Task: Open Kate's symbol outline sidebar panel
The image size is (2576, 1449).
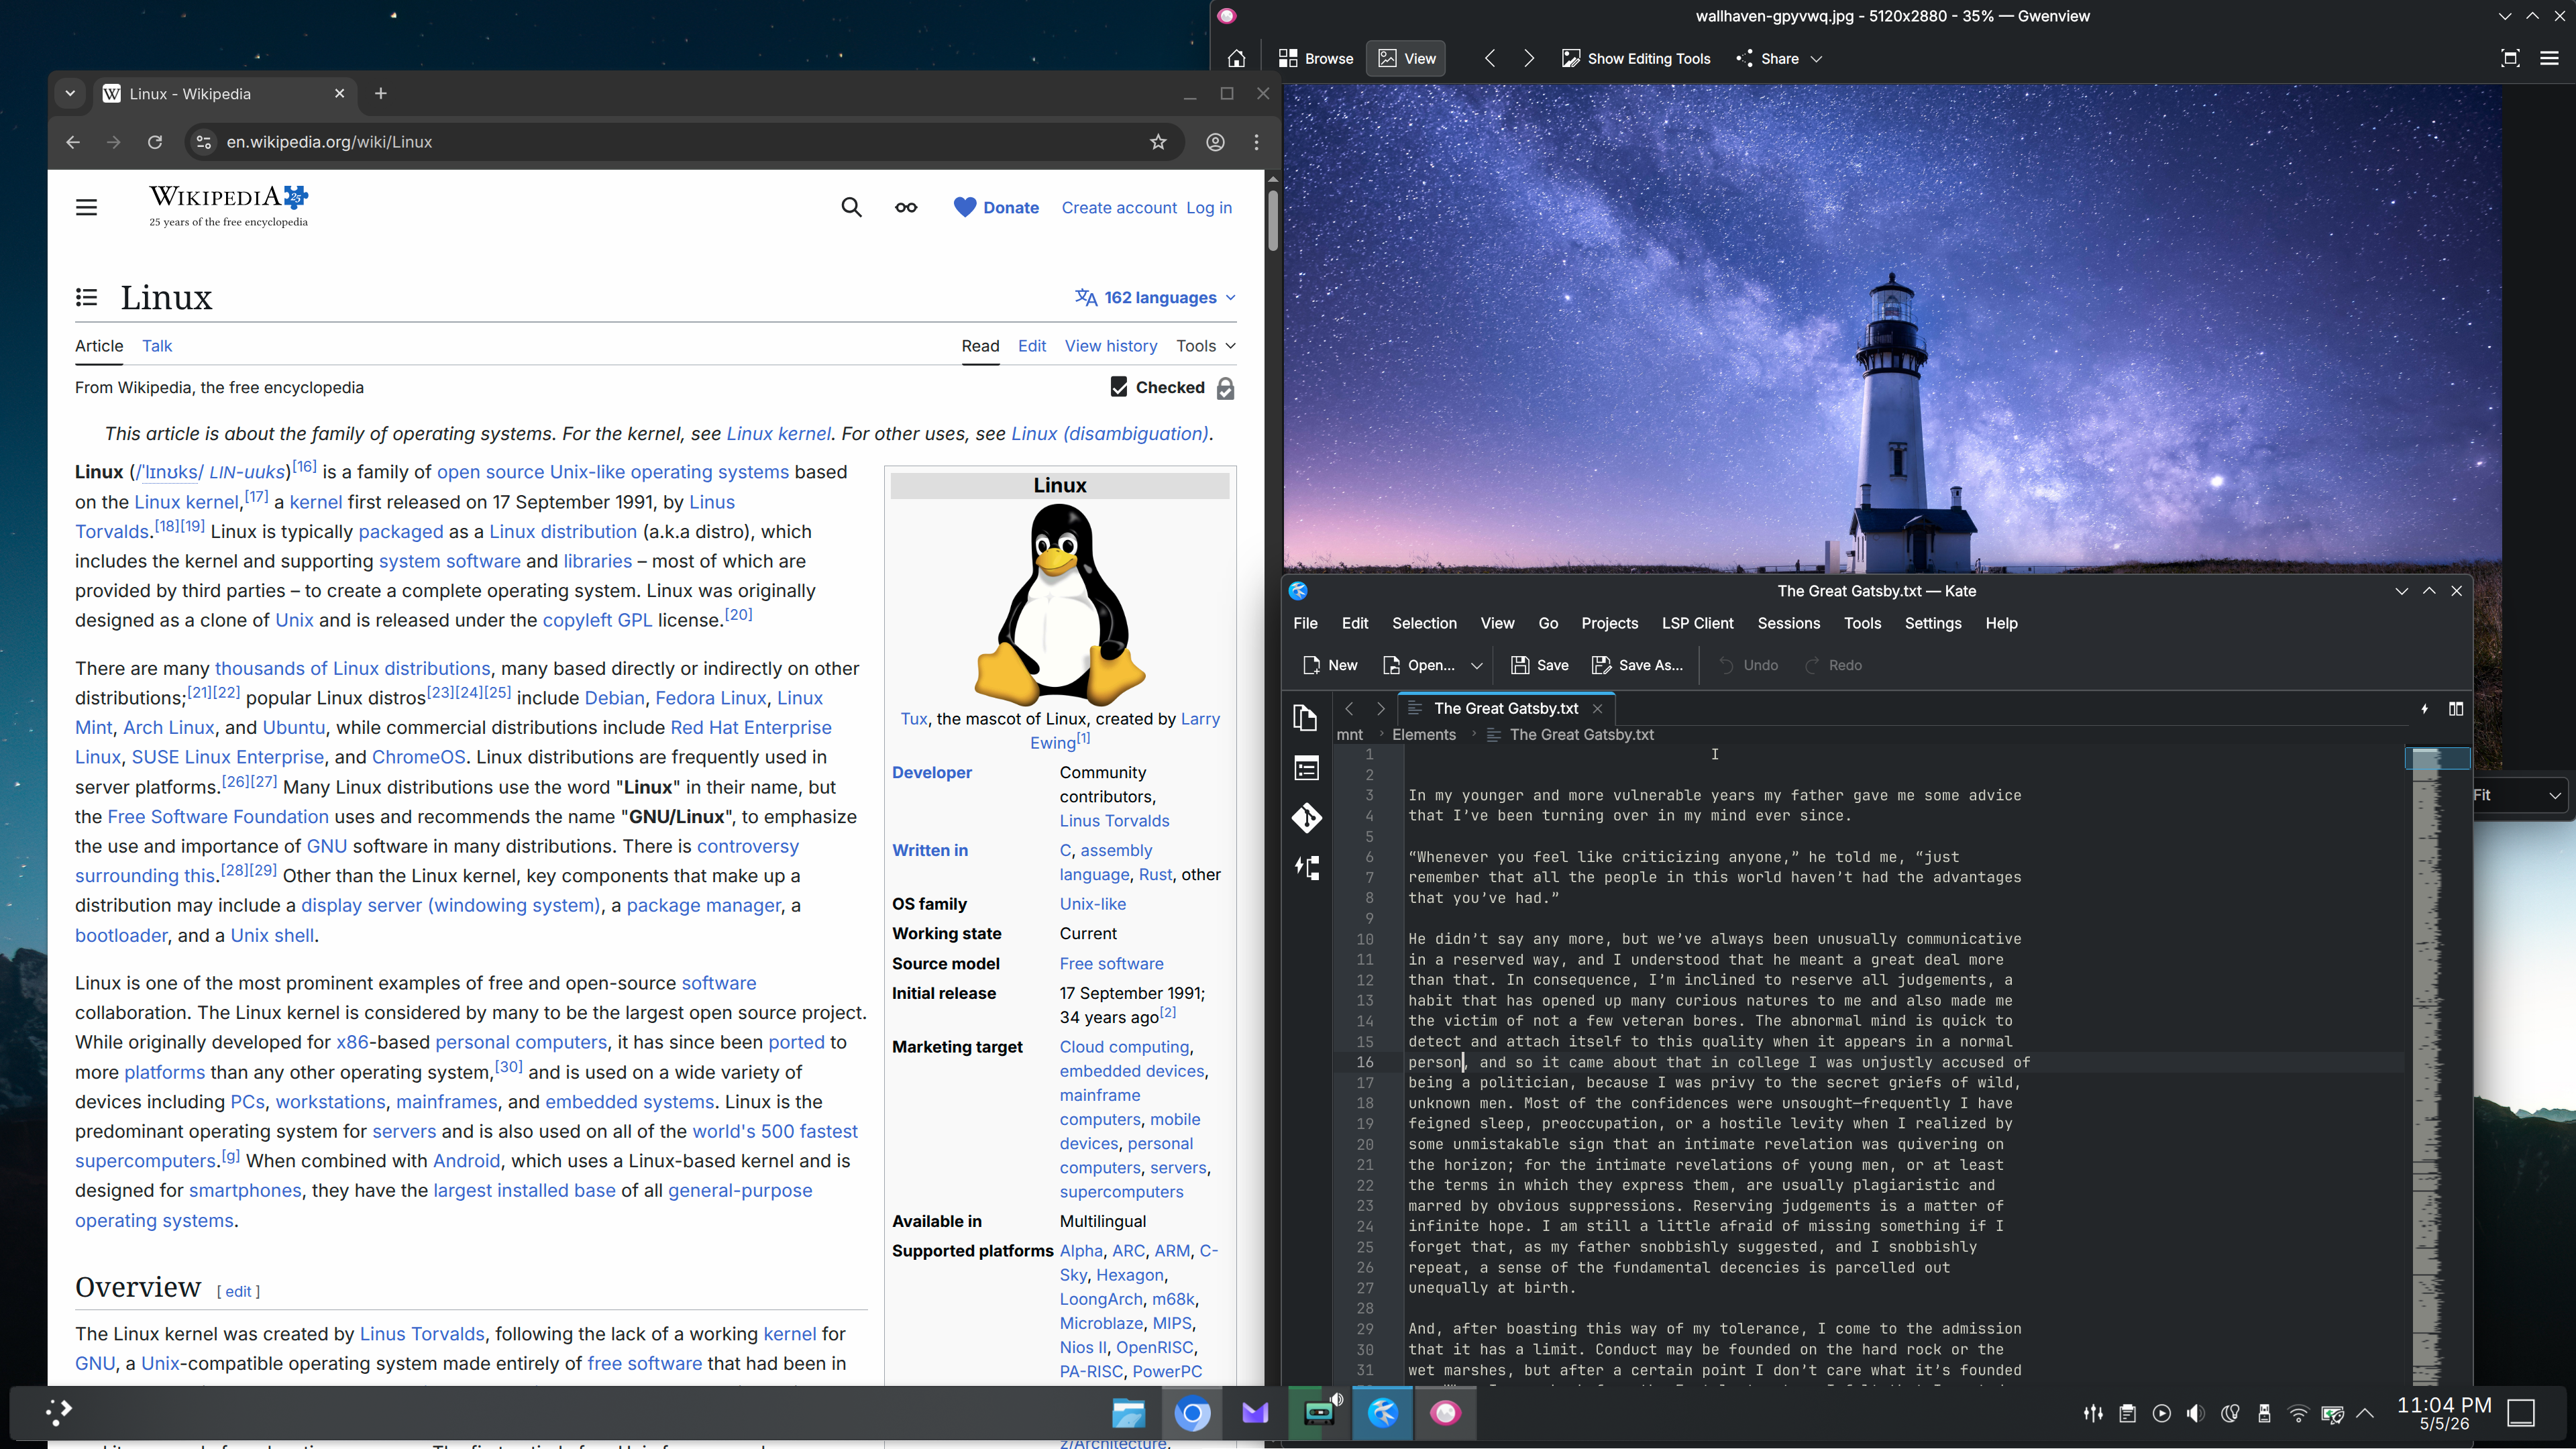Action: pos(1306,768)
